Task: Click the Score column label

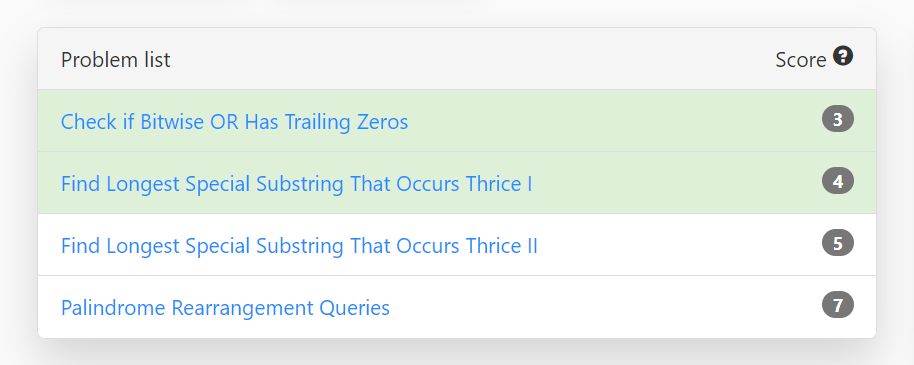Action: coord(800,59)
